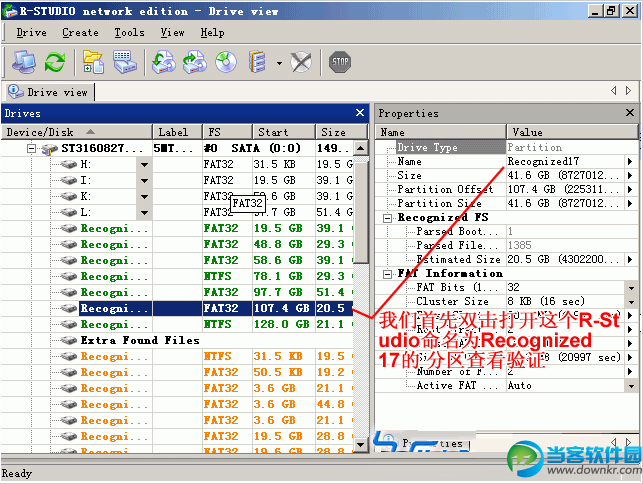
Task: Select the Drive view tab
Action: point(49,92)
